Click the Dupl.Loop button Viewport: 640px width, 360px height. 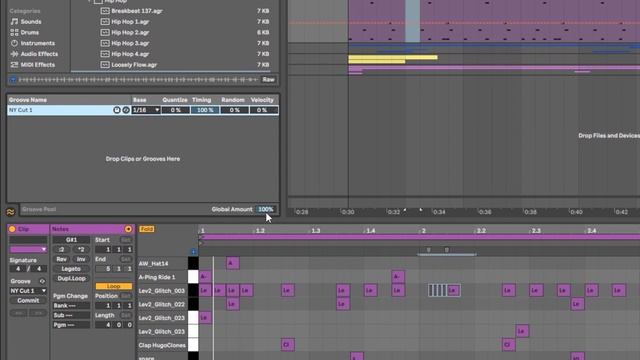(x=71, y=278)
